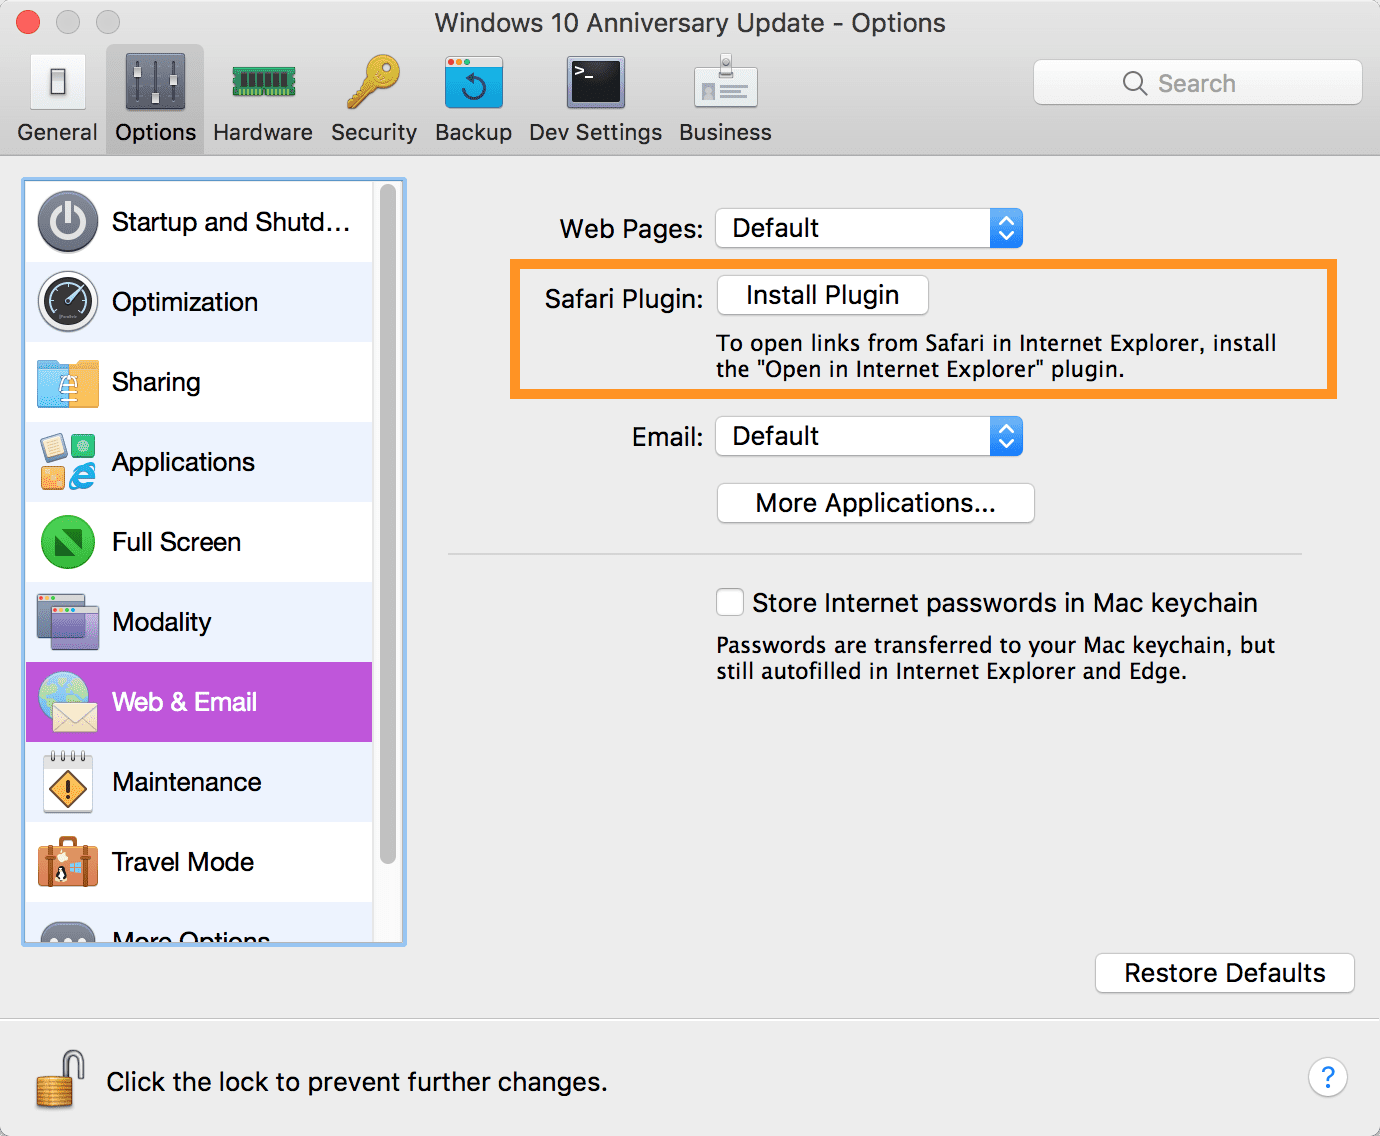Click the Optimization gauge icon
1380x1136 pixels.
click(68, 302)
